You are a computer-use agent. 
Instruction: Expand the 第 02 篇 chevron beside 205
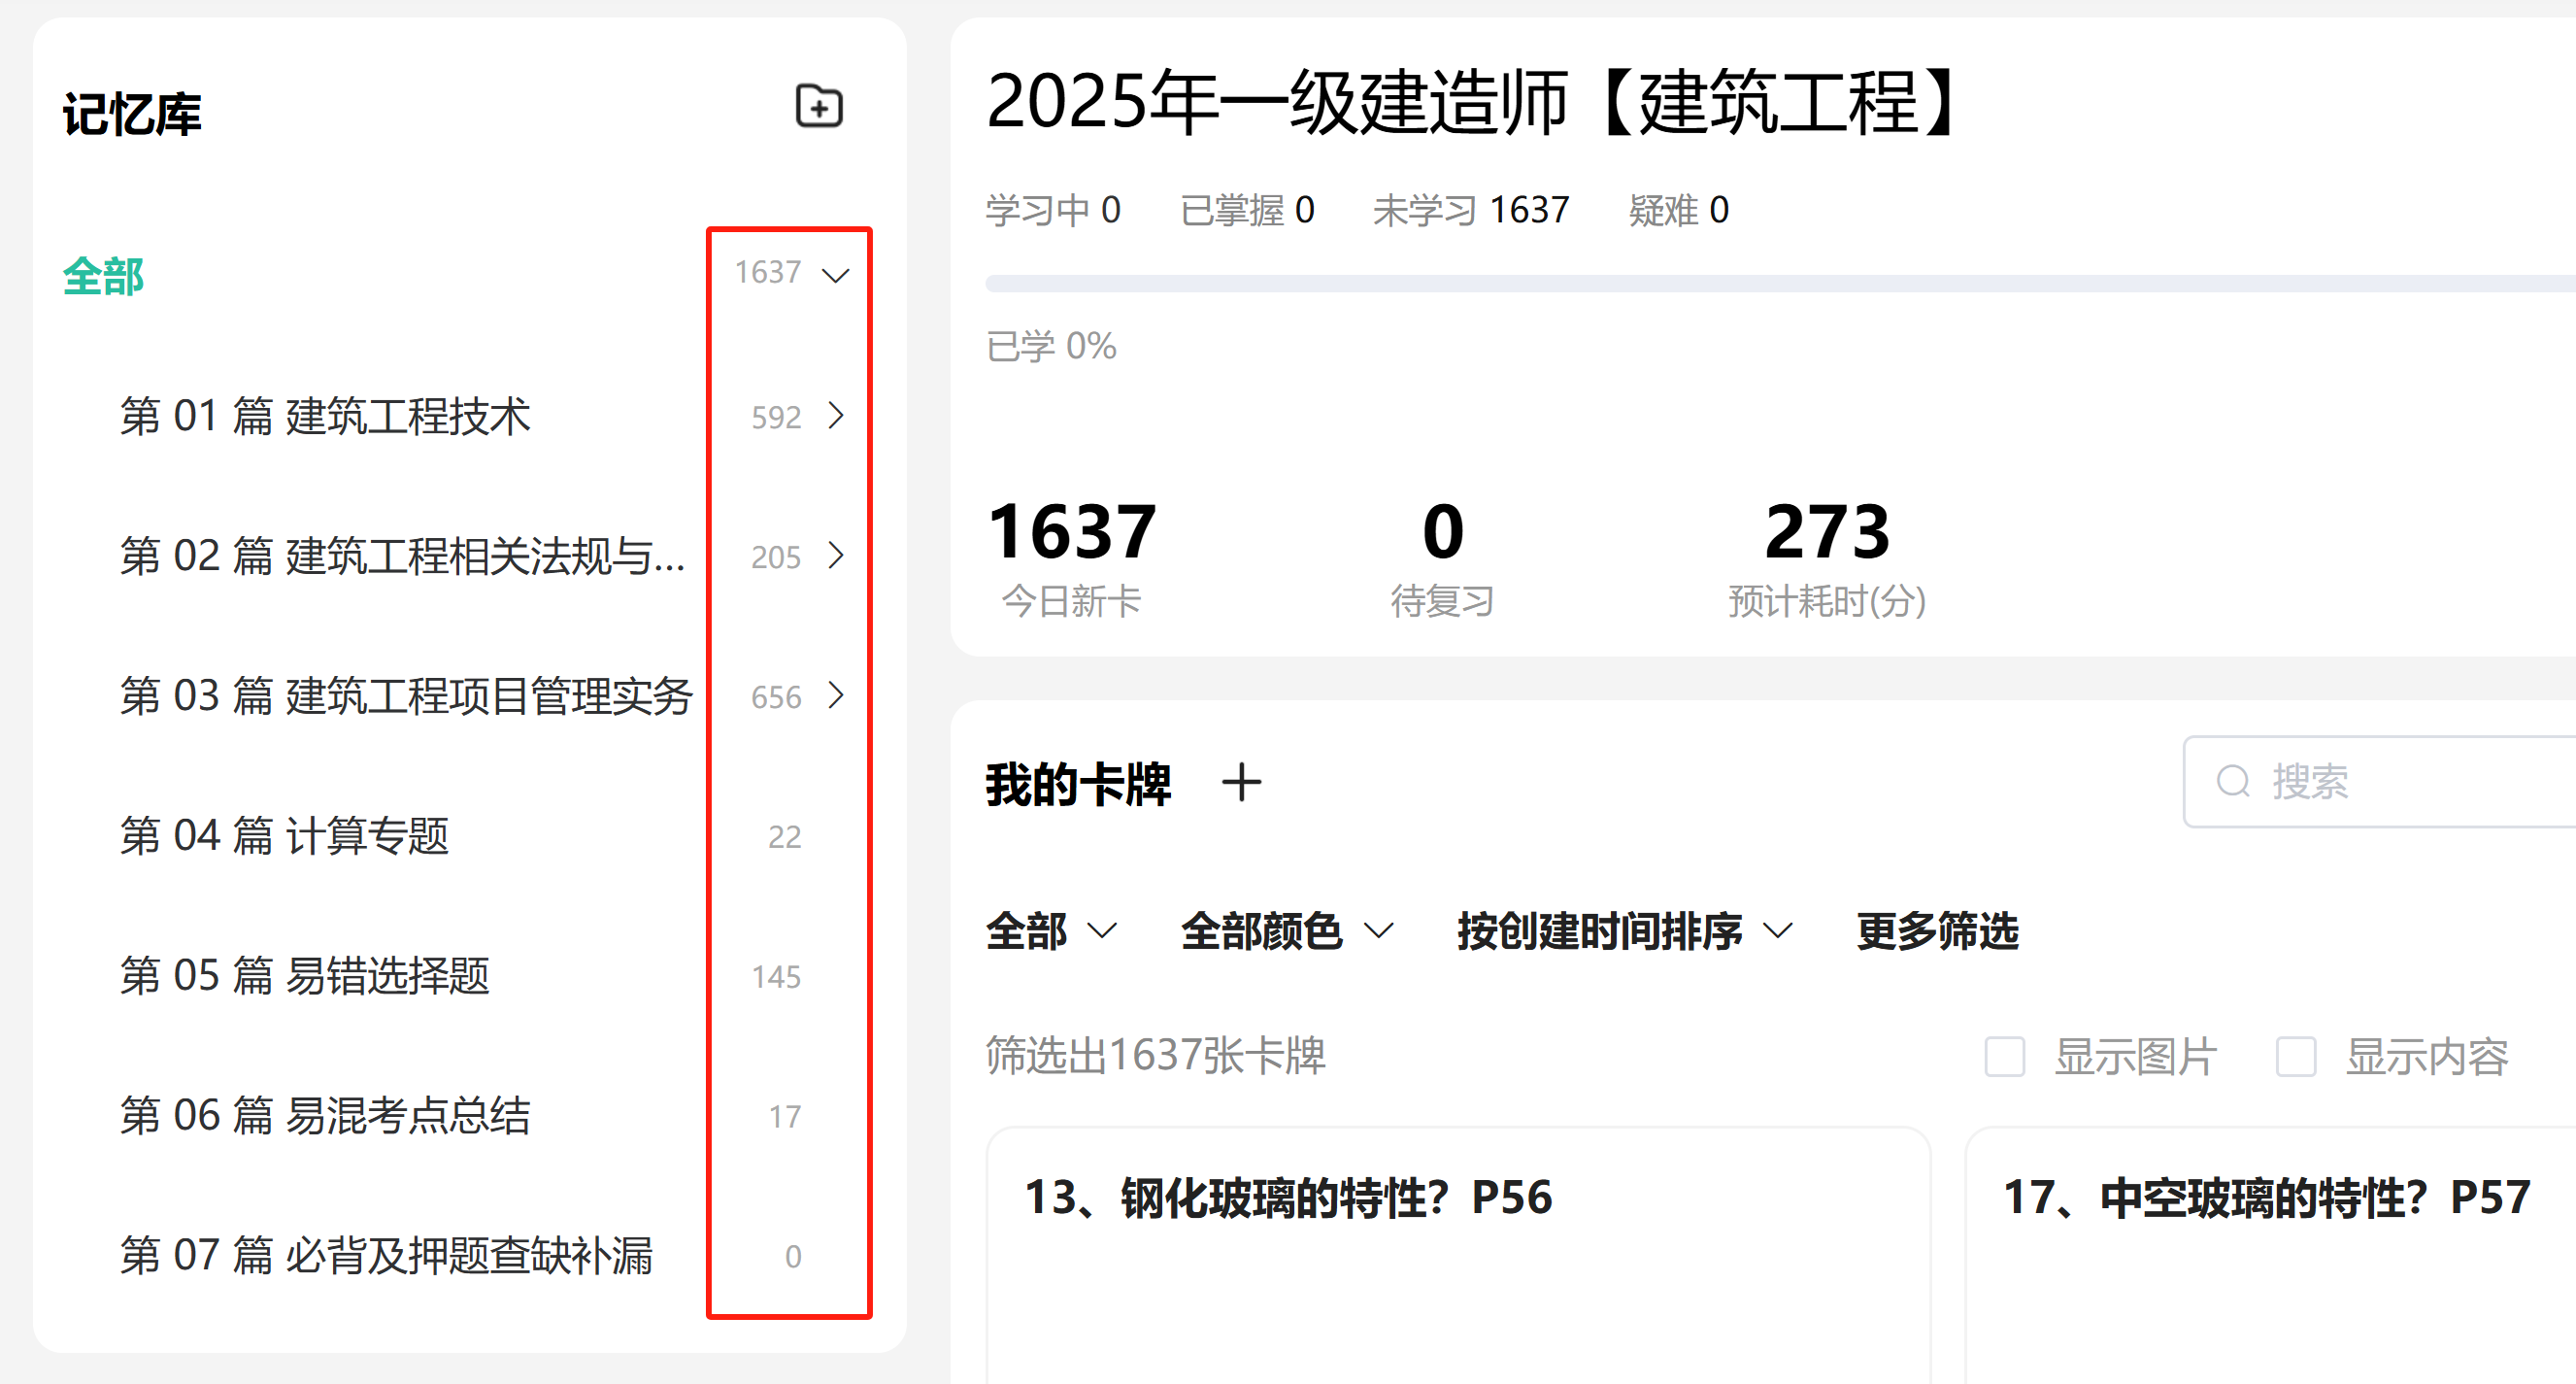click(836, 555)
